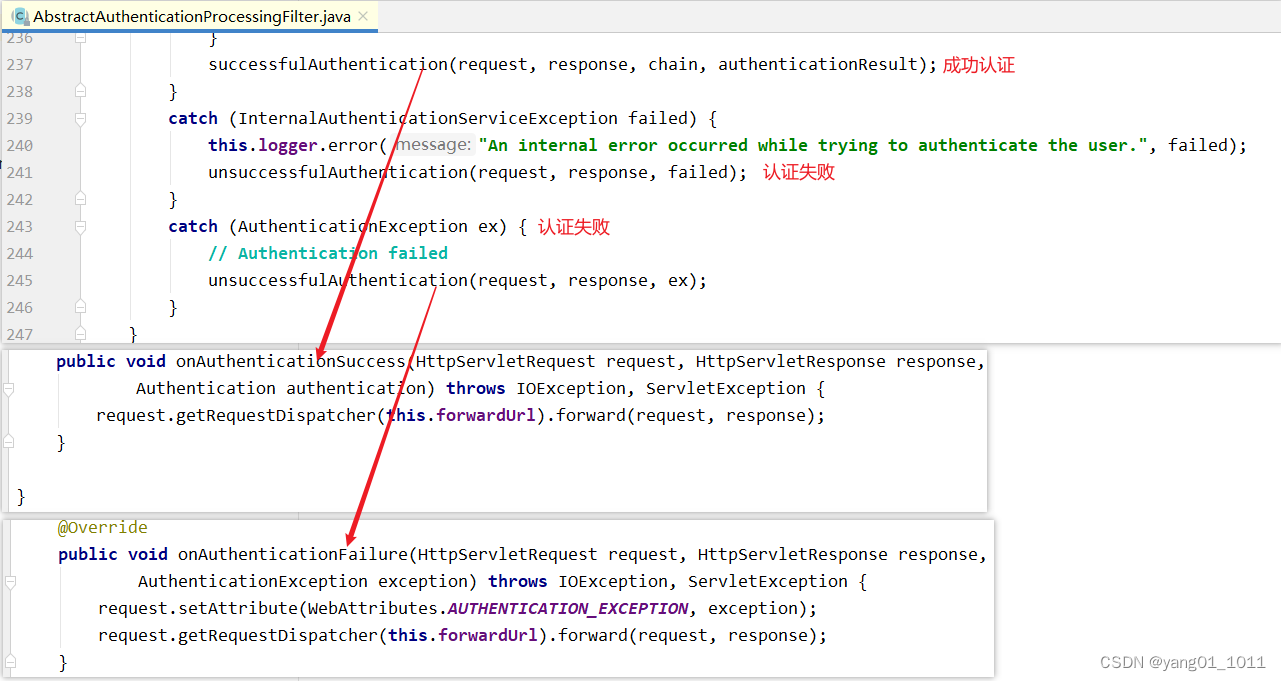
Task: Collapse the InternalAuthenticationServiceException catch block at line 239
Action: pyautogui.click(x=80, y=118)
